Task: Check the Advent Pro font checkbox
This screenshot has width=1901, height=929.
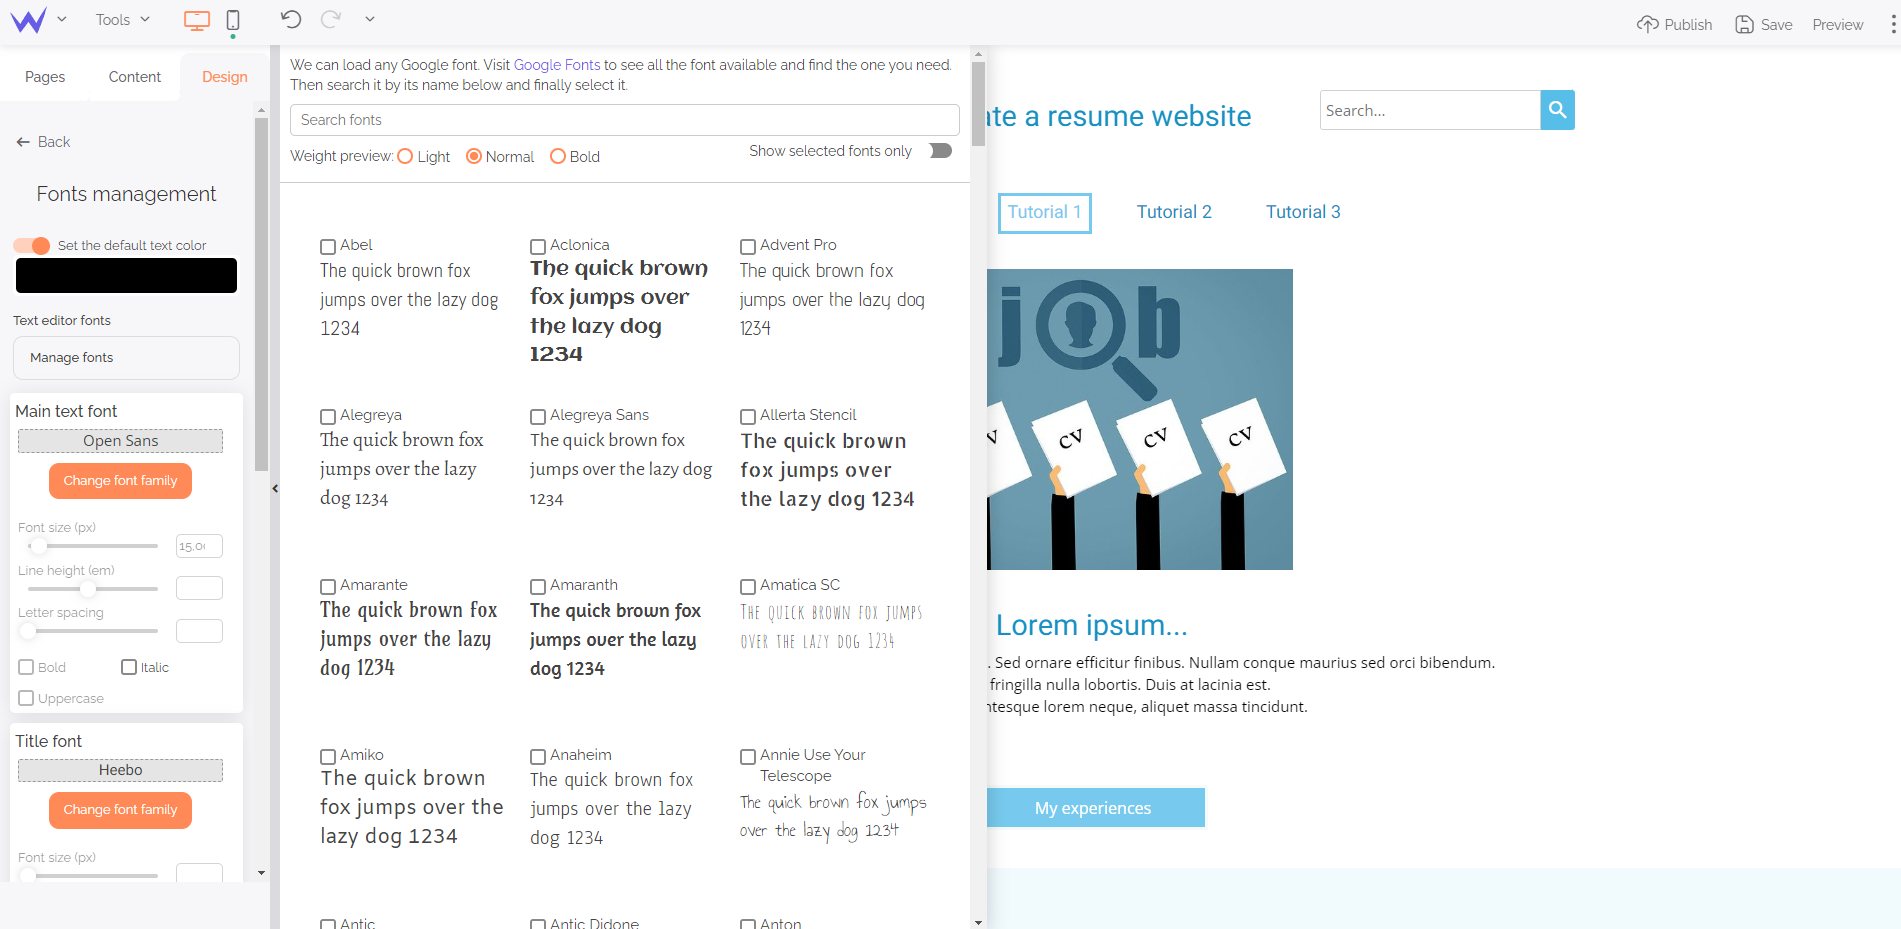Action: pos(748,247)
